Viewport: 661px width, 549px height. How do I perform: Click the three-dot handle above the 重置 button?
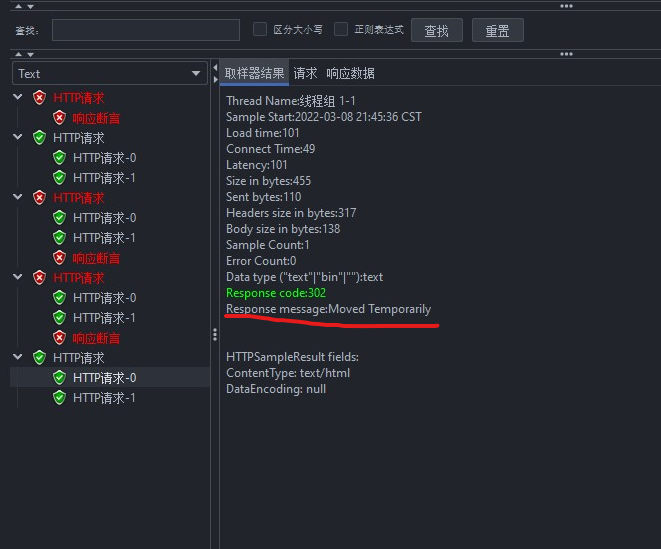(x=566, y=6)
